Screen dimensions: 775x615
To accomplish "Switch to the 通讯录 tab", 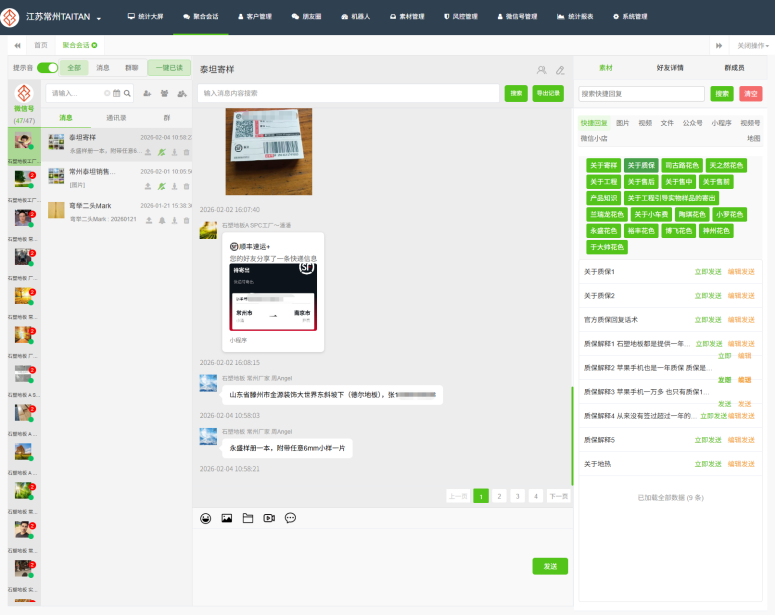I will tap(116, 118).
